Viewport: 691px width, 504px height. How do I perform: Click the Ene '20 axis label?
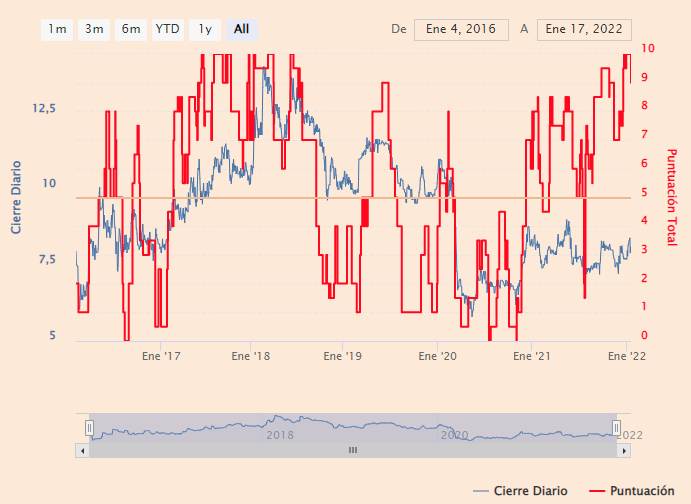tap(438, 356)
